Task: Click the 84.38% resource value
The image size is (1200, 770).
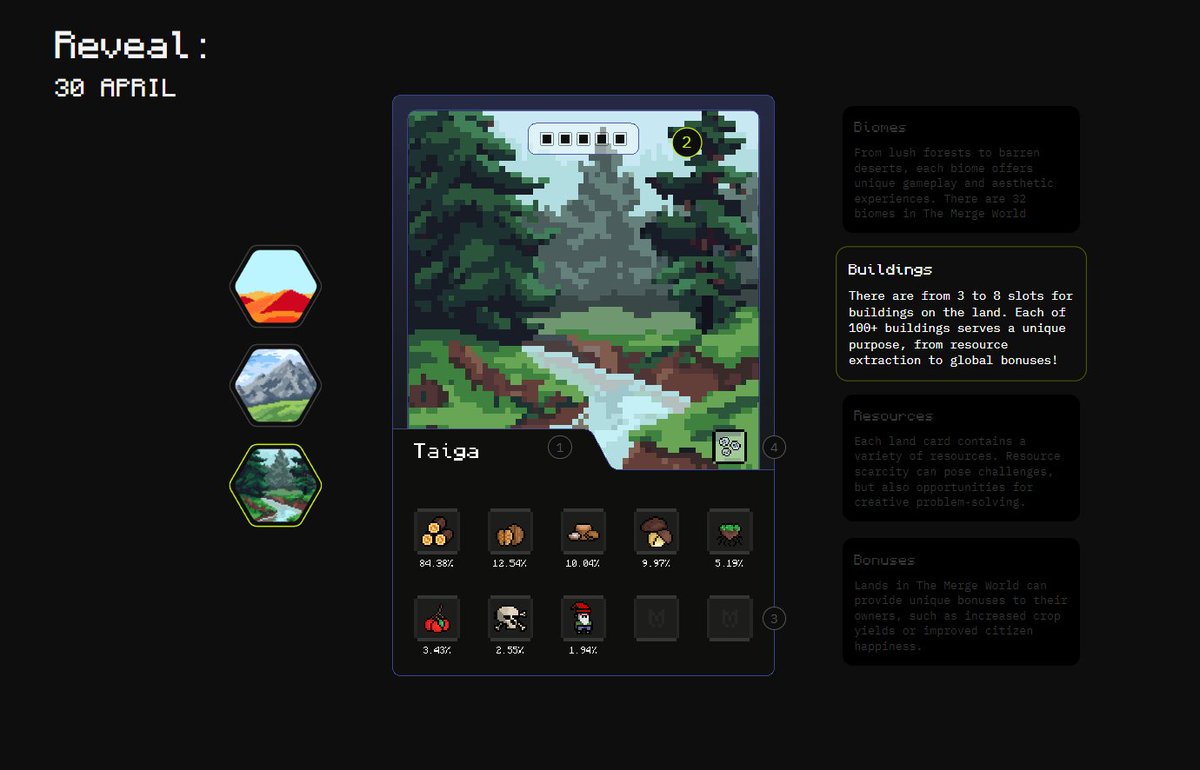Action: click(x=437, y=564)
